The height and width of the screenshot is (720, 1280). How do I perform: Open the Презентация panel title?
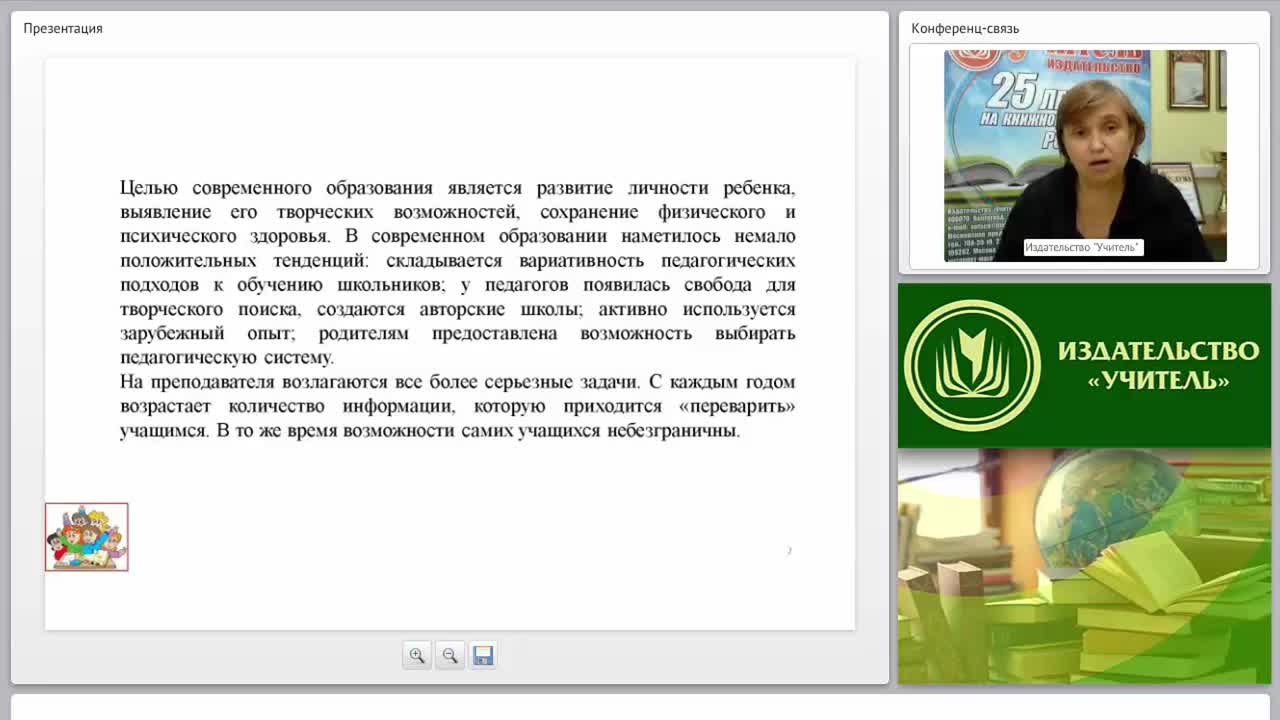click(63, 28)
